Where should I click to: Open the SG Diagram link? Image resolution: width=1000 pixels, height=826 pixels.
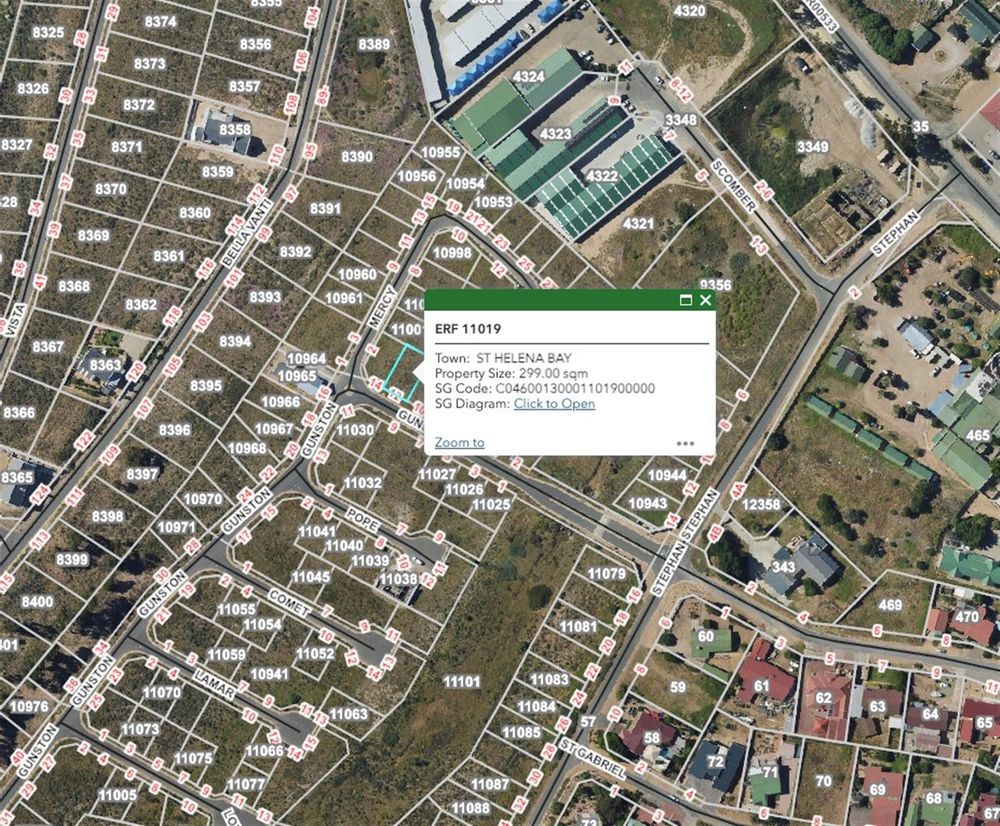554,404
